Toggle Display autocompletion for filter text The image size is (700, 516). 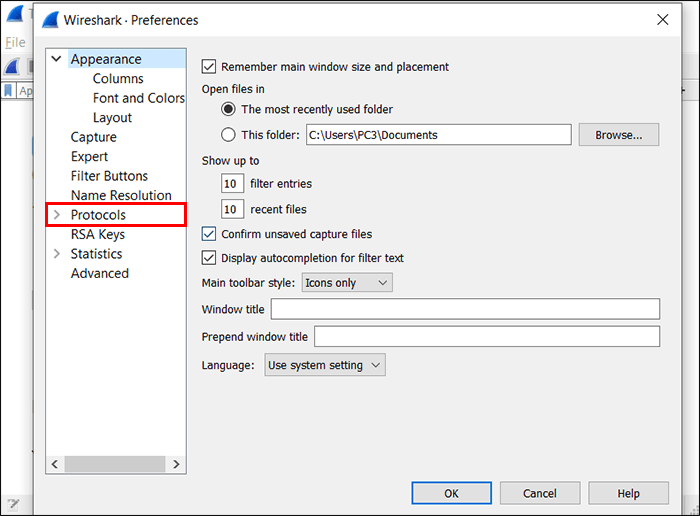209,258
